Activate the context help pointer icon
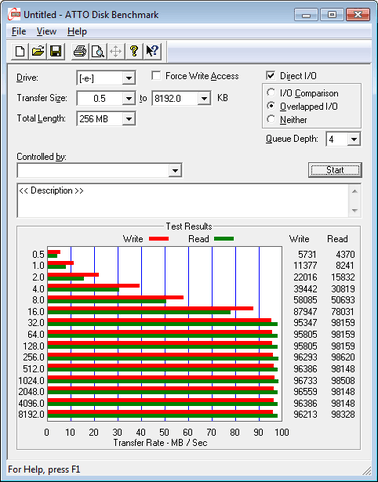 pos(152,51)
